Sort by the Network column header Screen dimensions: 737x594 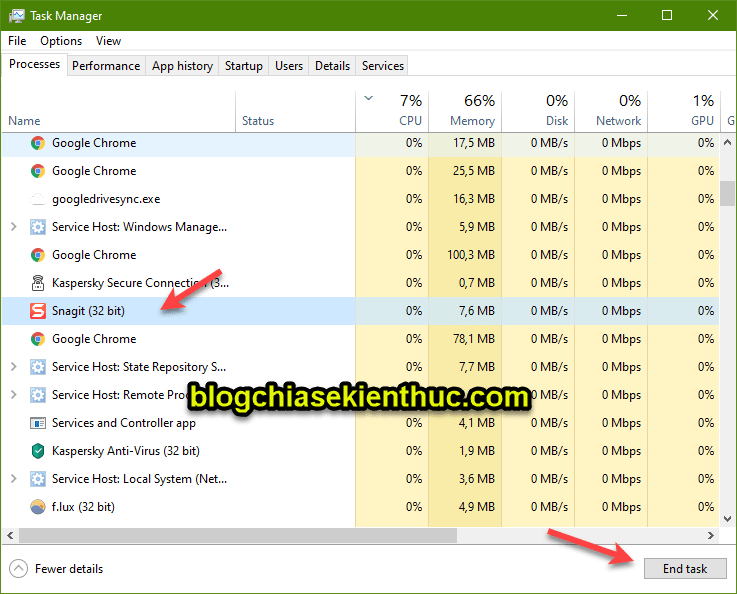coord(611,111)
